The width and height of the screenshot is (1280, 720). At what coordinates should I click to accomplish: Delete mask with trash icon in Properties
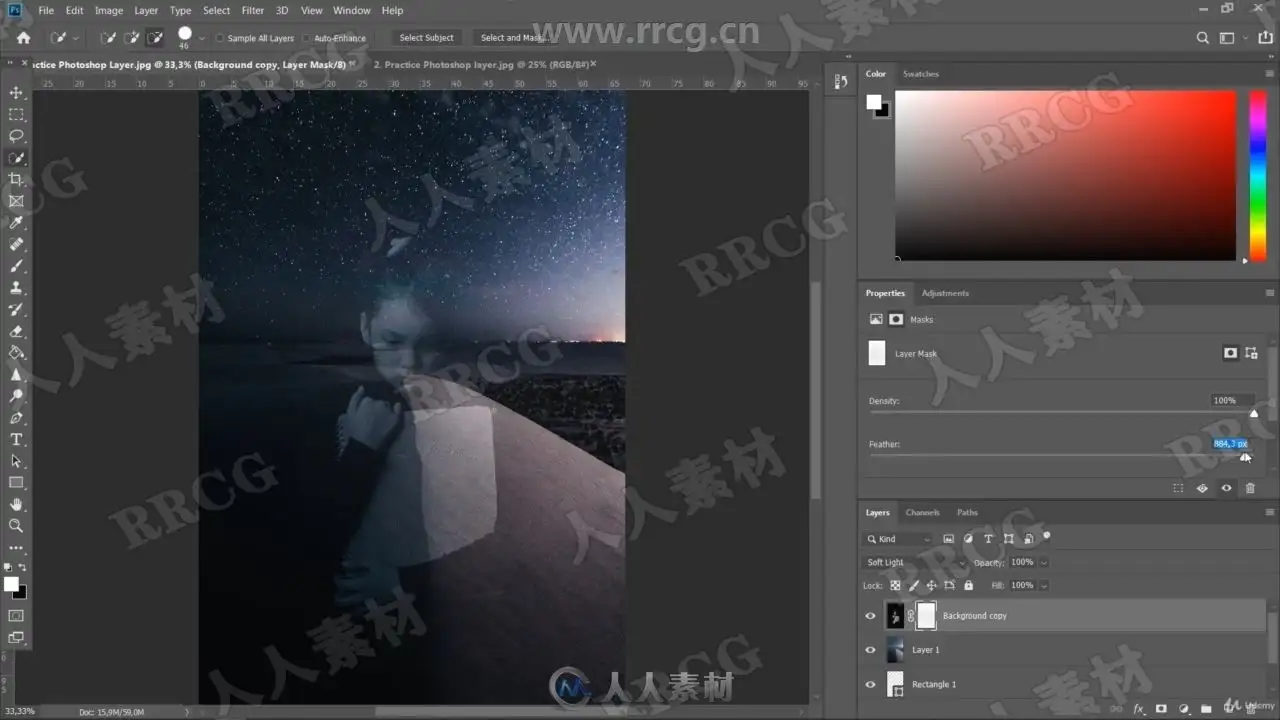[1250, 488]
